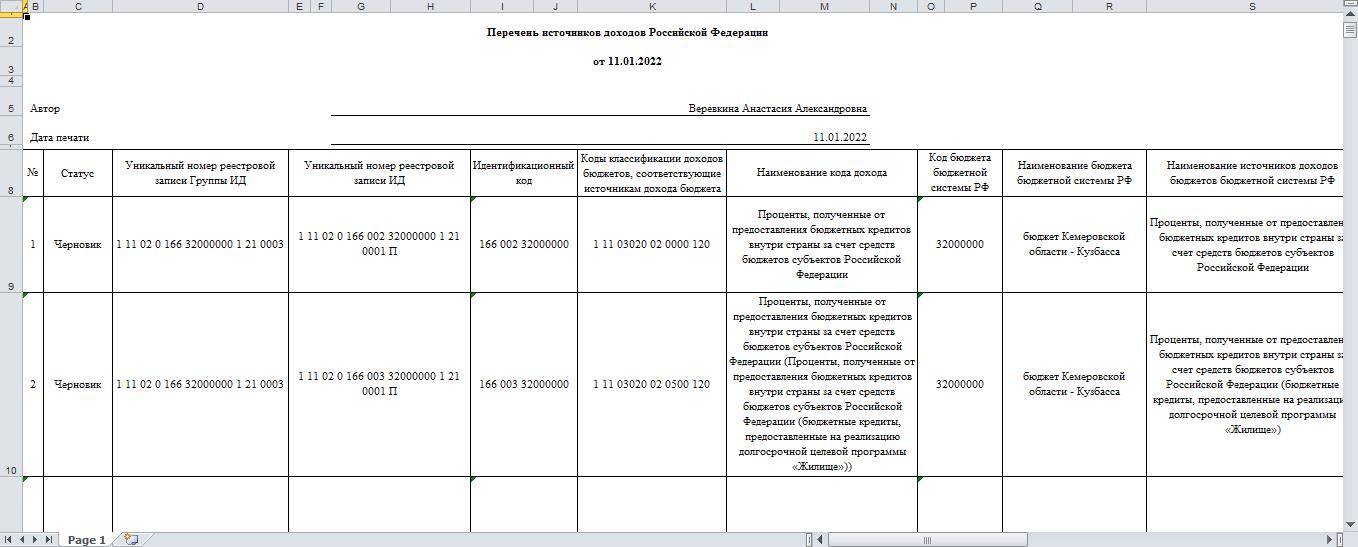The width and height of the screenshot is (1358, 547).
Task: Select column K header
Action: 652,6
